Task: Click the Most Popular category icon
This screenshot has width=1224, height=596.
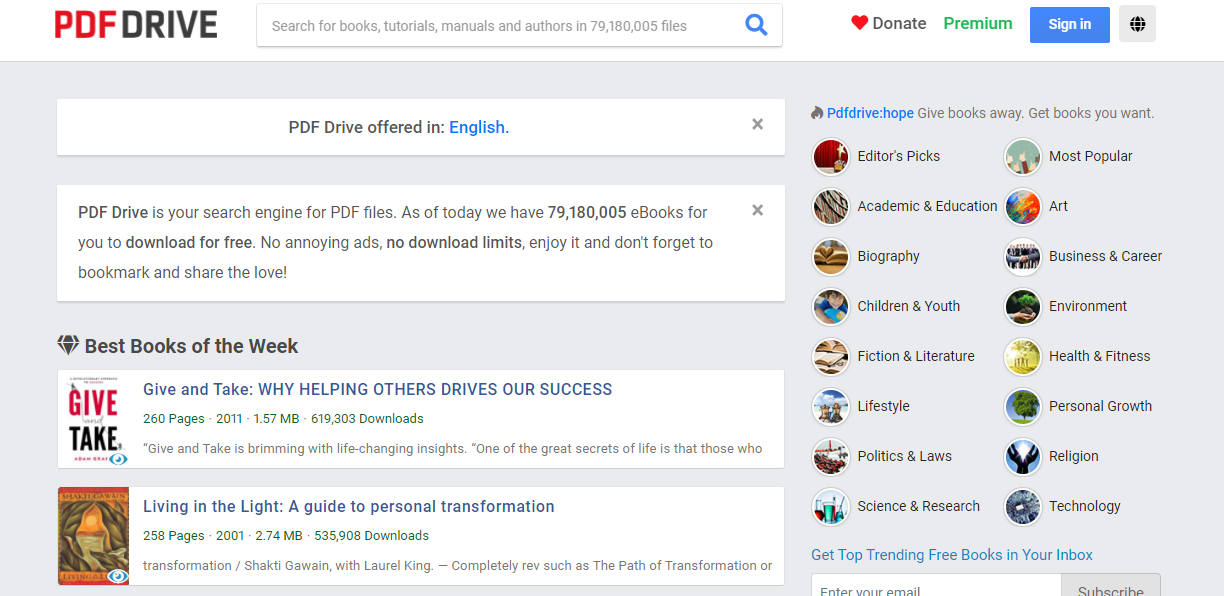Action: (x=1023, y=156)
